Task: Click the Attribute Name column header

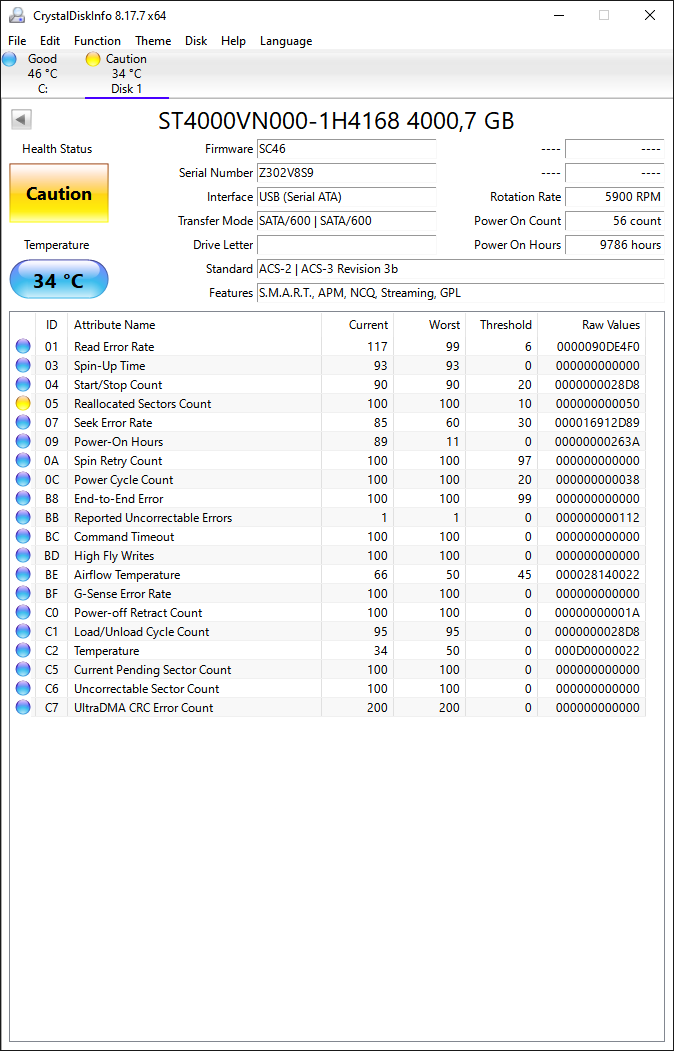Action: click(194, 324)
